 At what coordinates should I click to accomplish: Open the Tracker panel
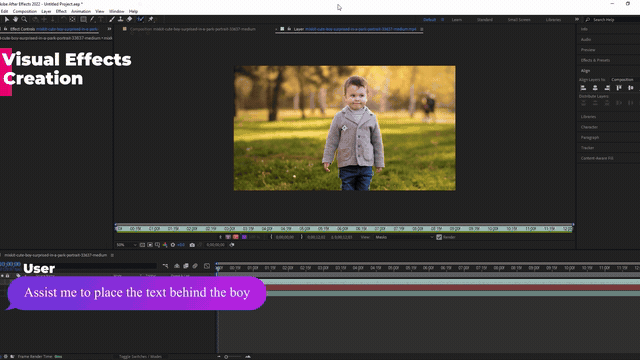coord(587,148)
